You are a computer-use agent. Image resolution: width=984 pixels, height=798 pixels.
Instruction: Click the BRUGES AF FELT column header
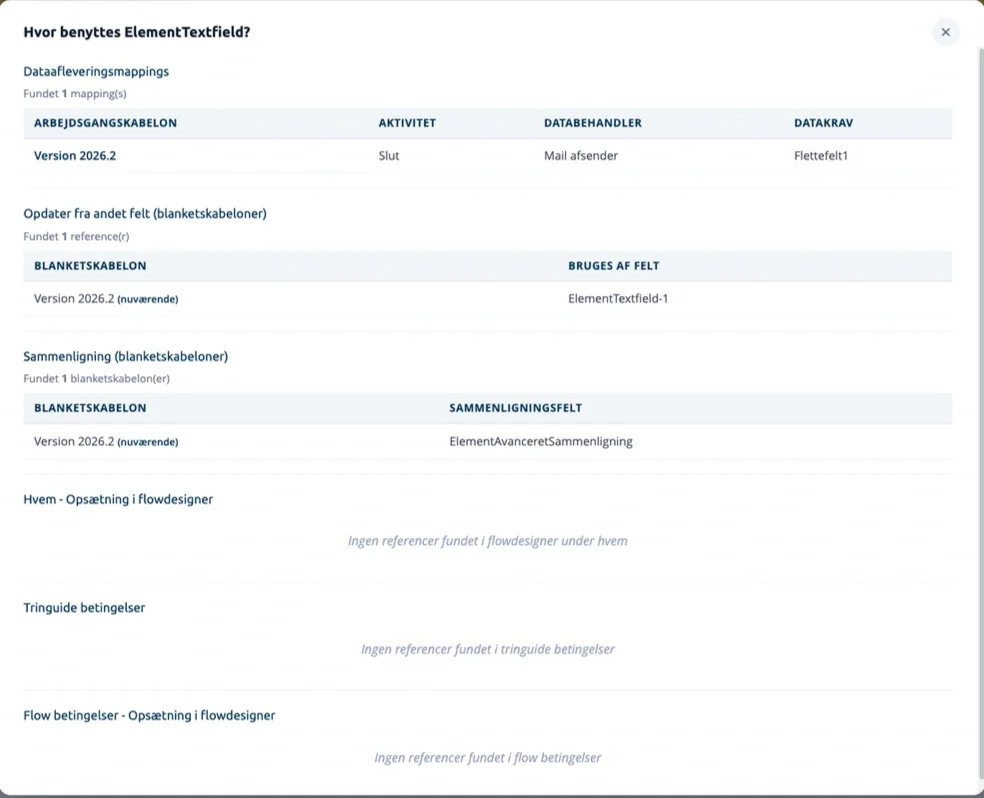tap(613, 266)
